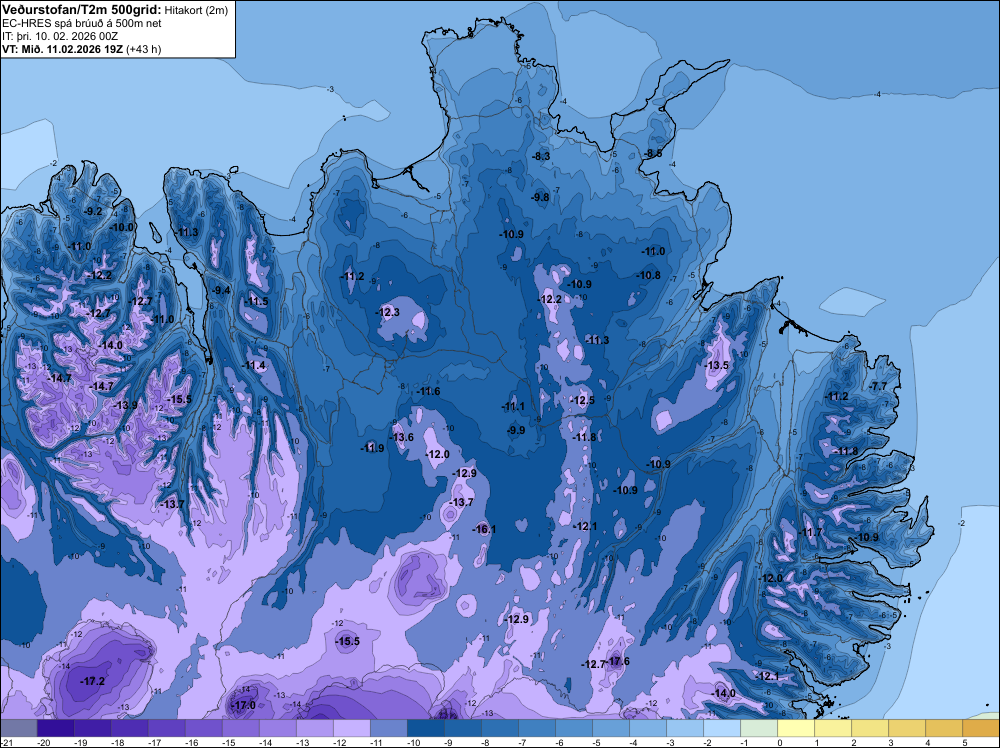Click the 4 label in the color bar
1000x748 pixels.
tap(928, 743)
